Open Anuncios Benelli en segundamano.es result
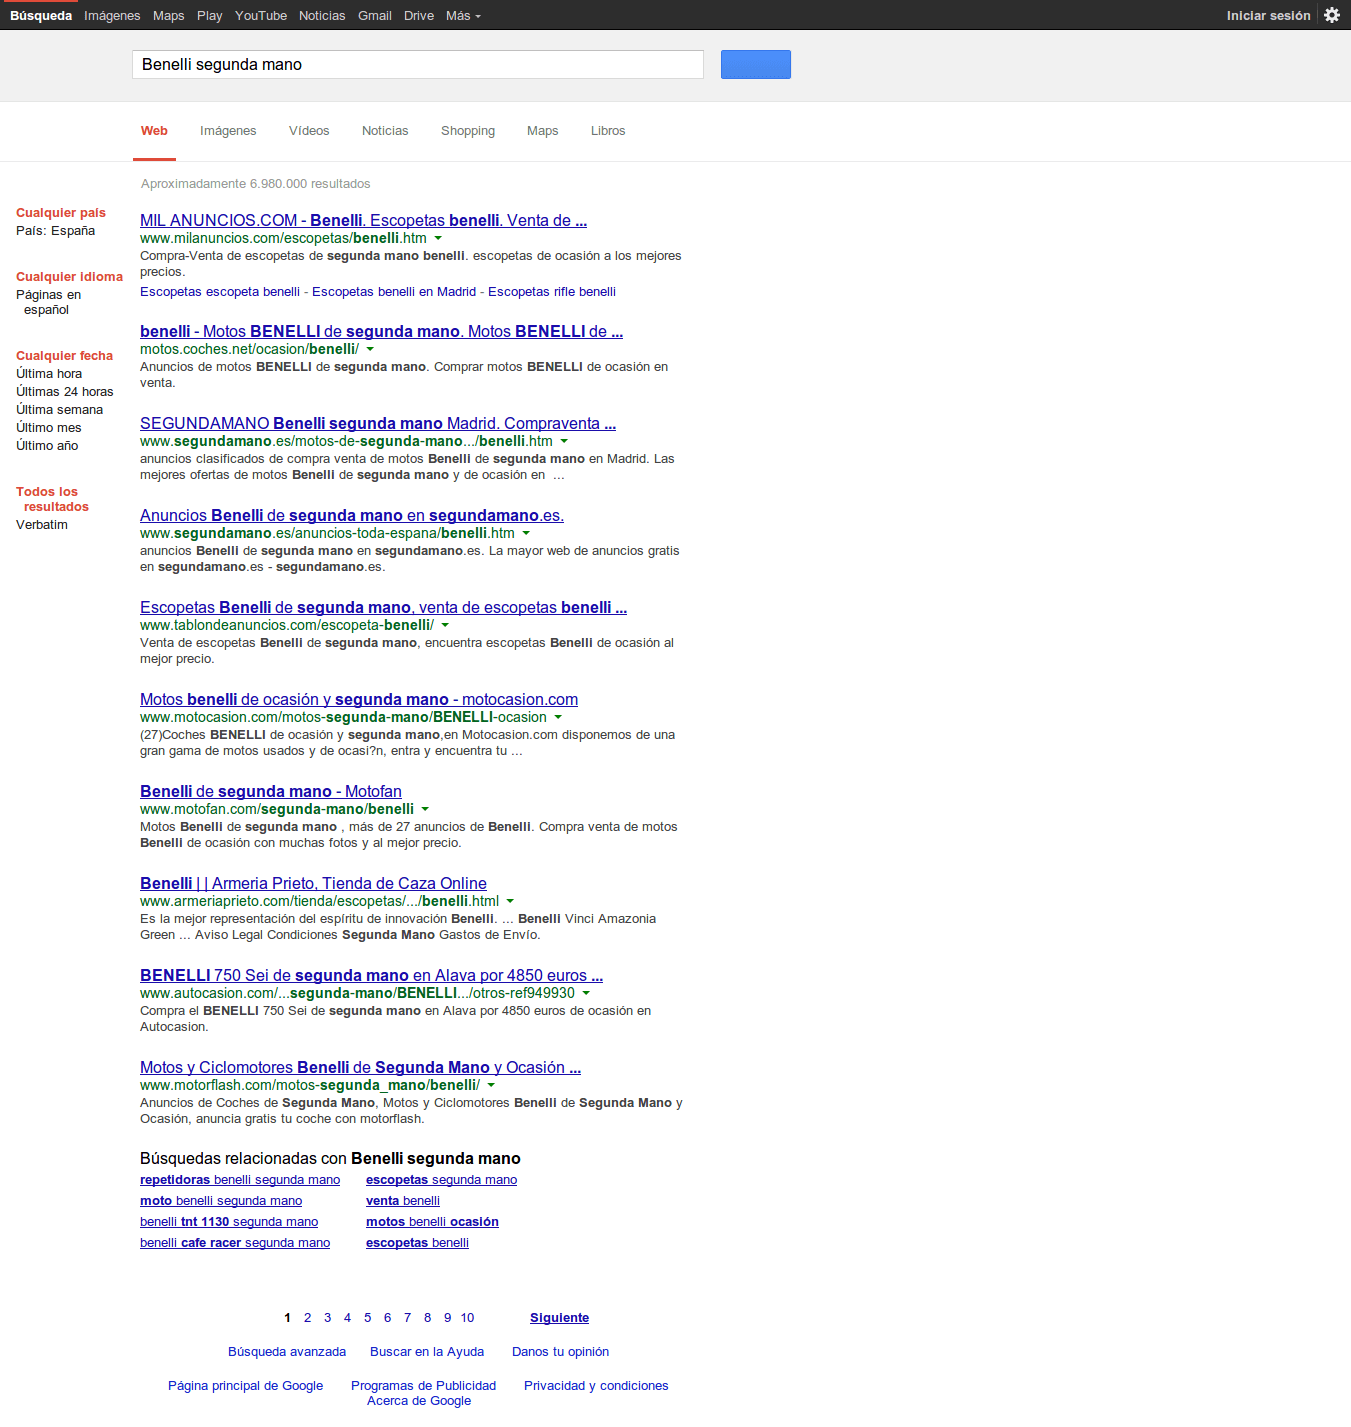 [352, 515]
